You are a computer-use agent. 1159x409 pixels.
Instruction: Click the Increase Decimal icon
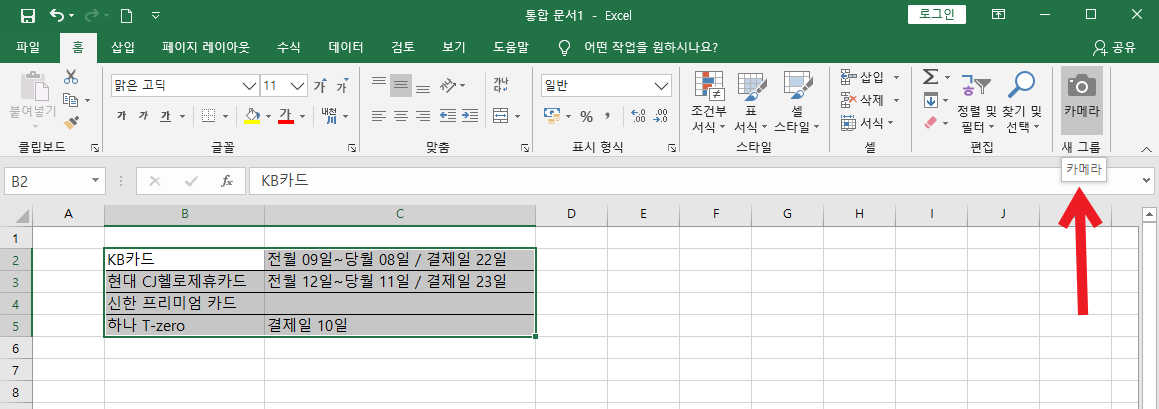(639, 115)
